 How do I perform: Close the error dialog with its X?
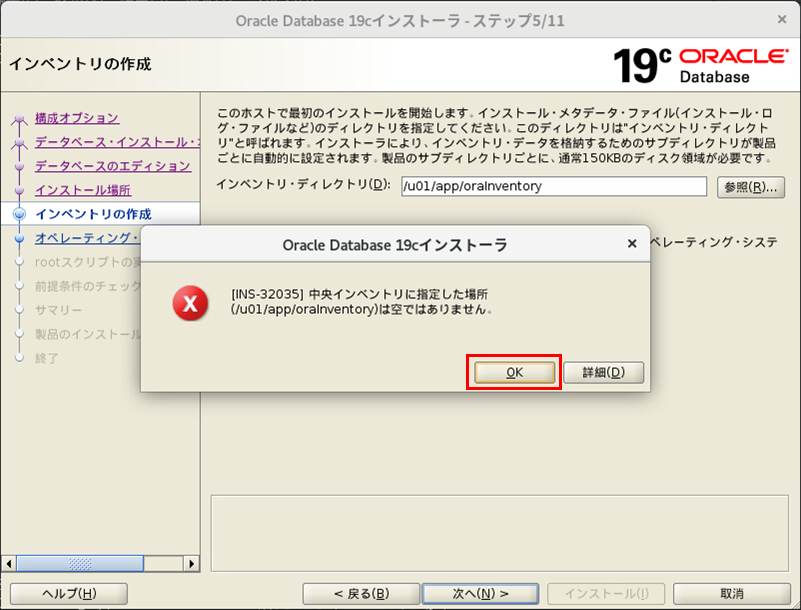(x=632, y=243)
